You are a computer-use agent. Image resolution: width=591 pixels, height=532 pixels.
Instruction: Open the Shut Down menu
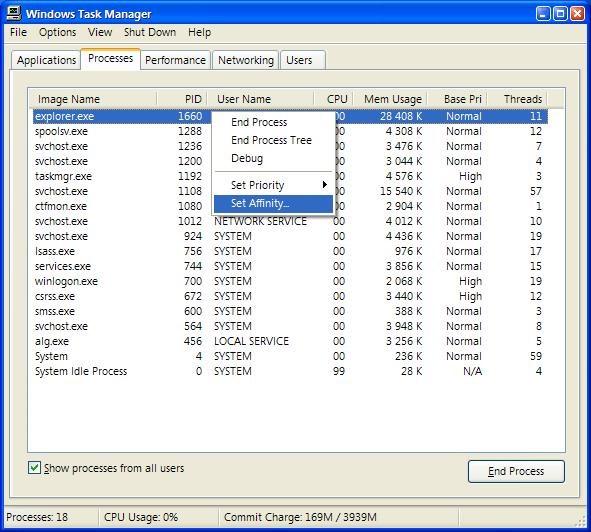150,32
